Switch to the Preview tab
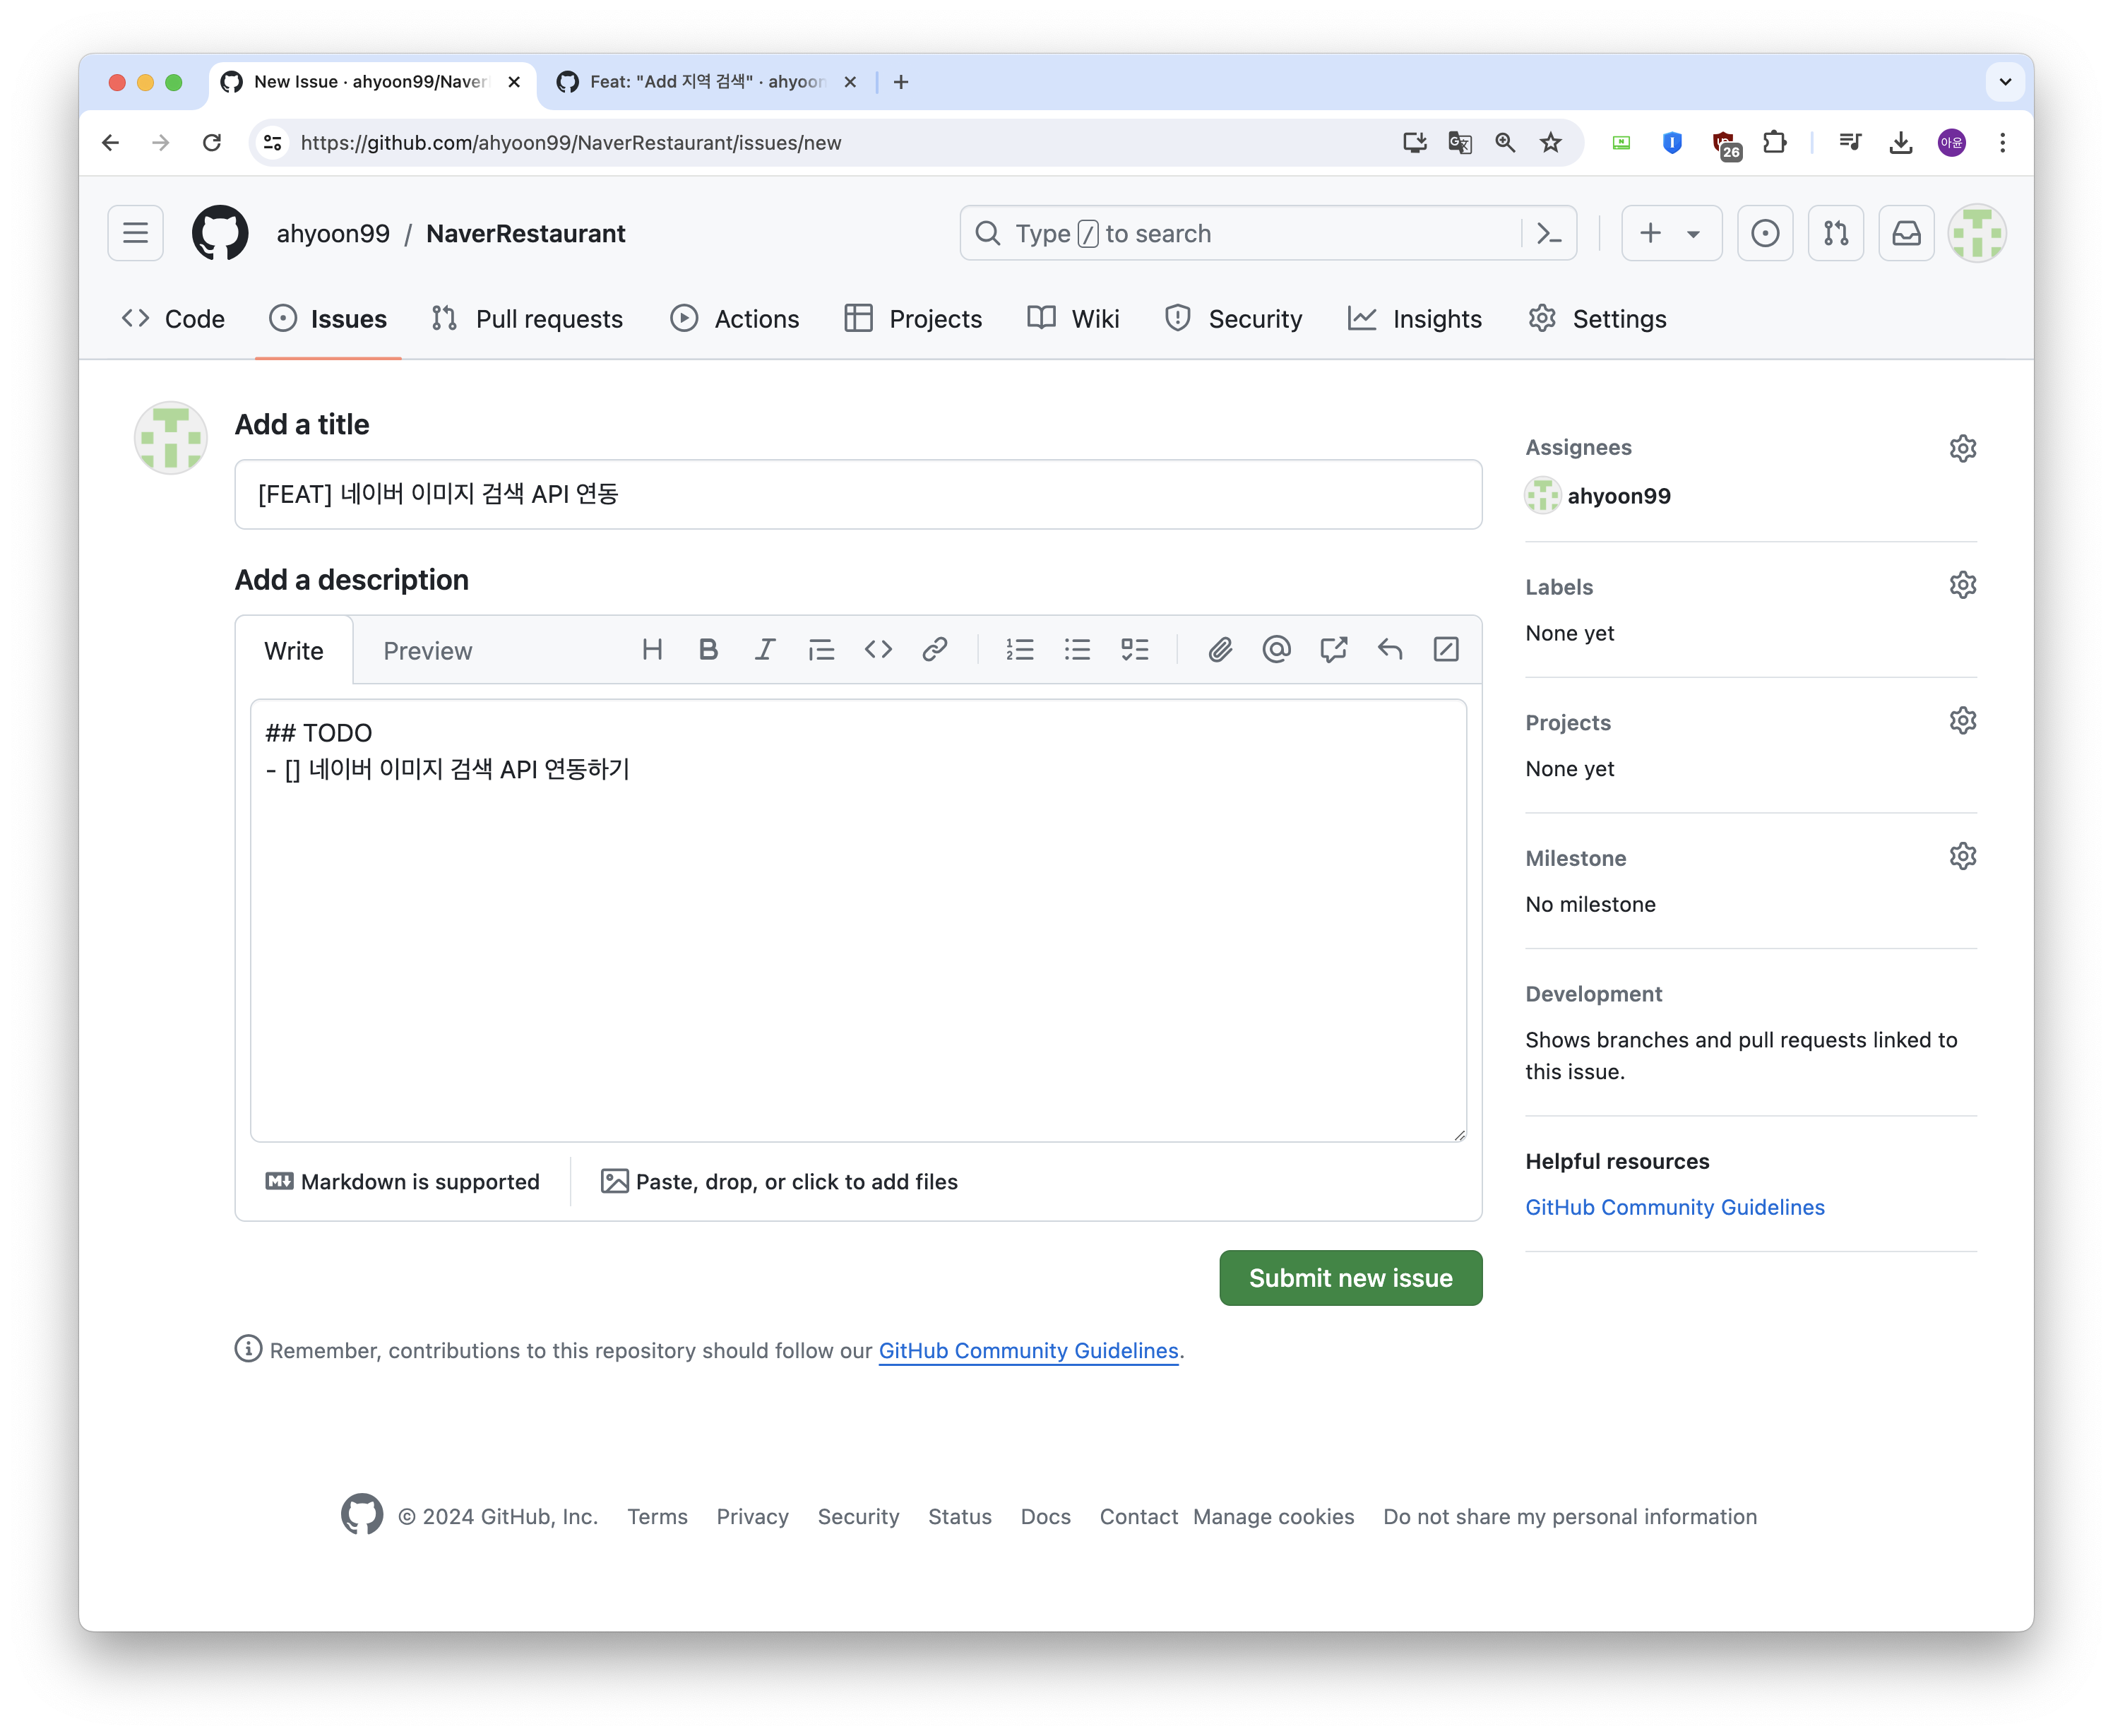Screen dimensions: 2113x1736 point(427,651)
